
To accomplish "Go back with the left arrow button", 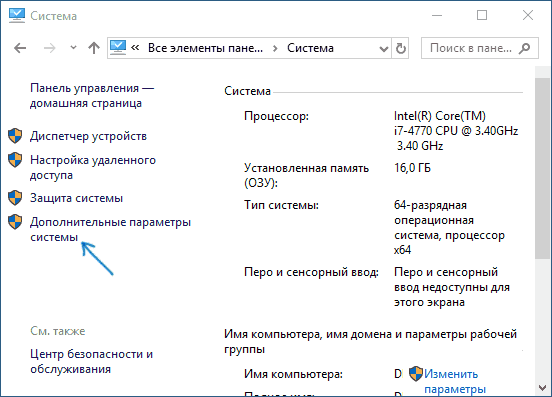I will click(x=20, y=48).
